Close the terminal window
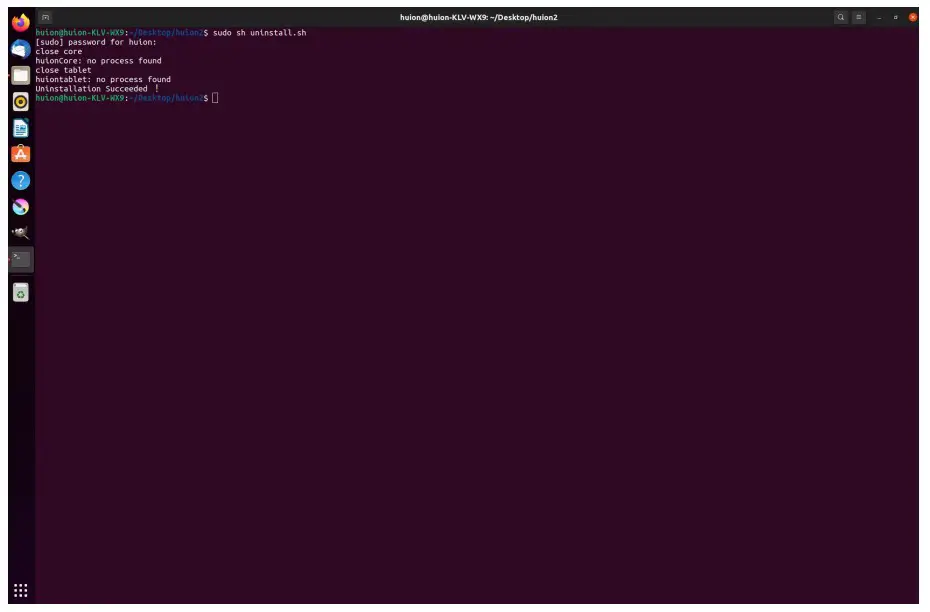The image size is (930, 612). coord(913,17)
